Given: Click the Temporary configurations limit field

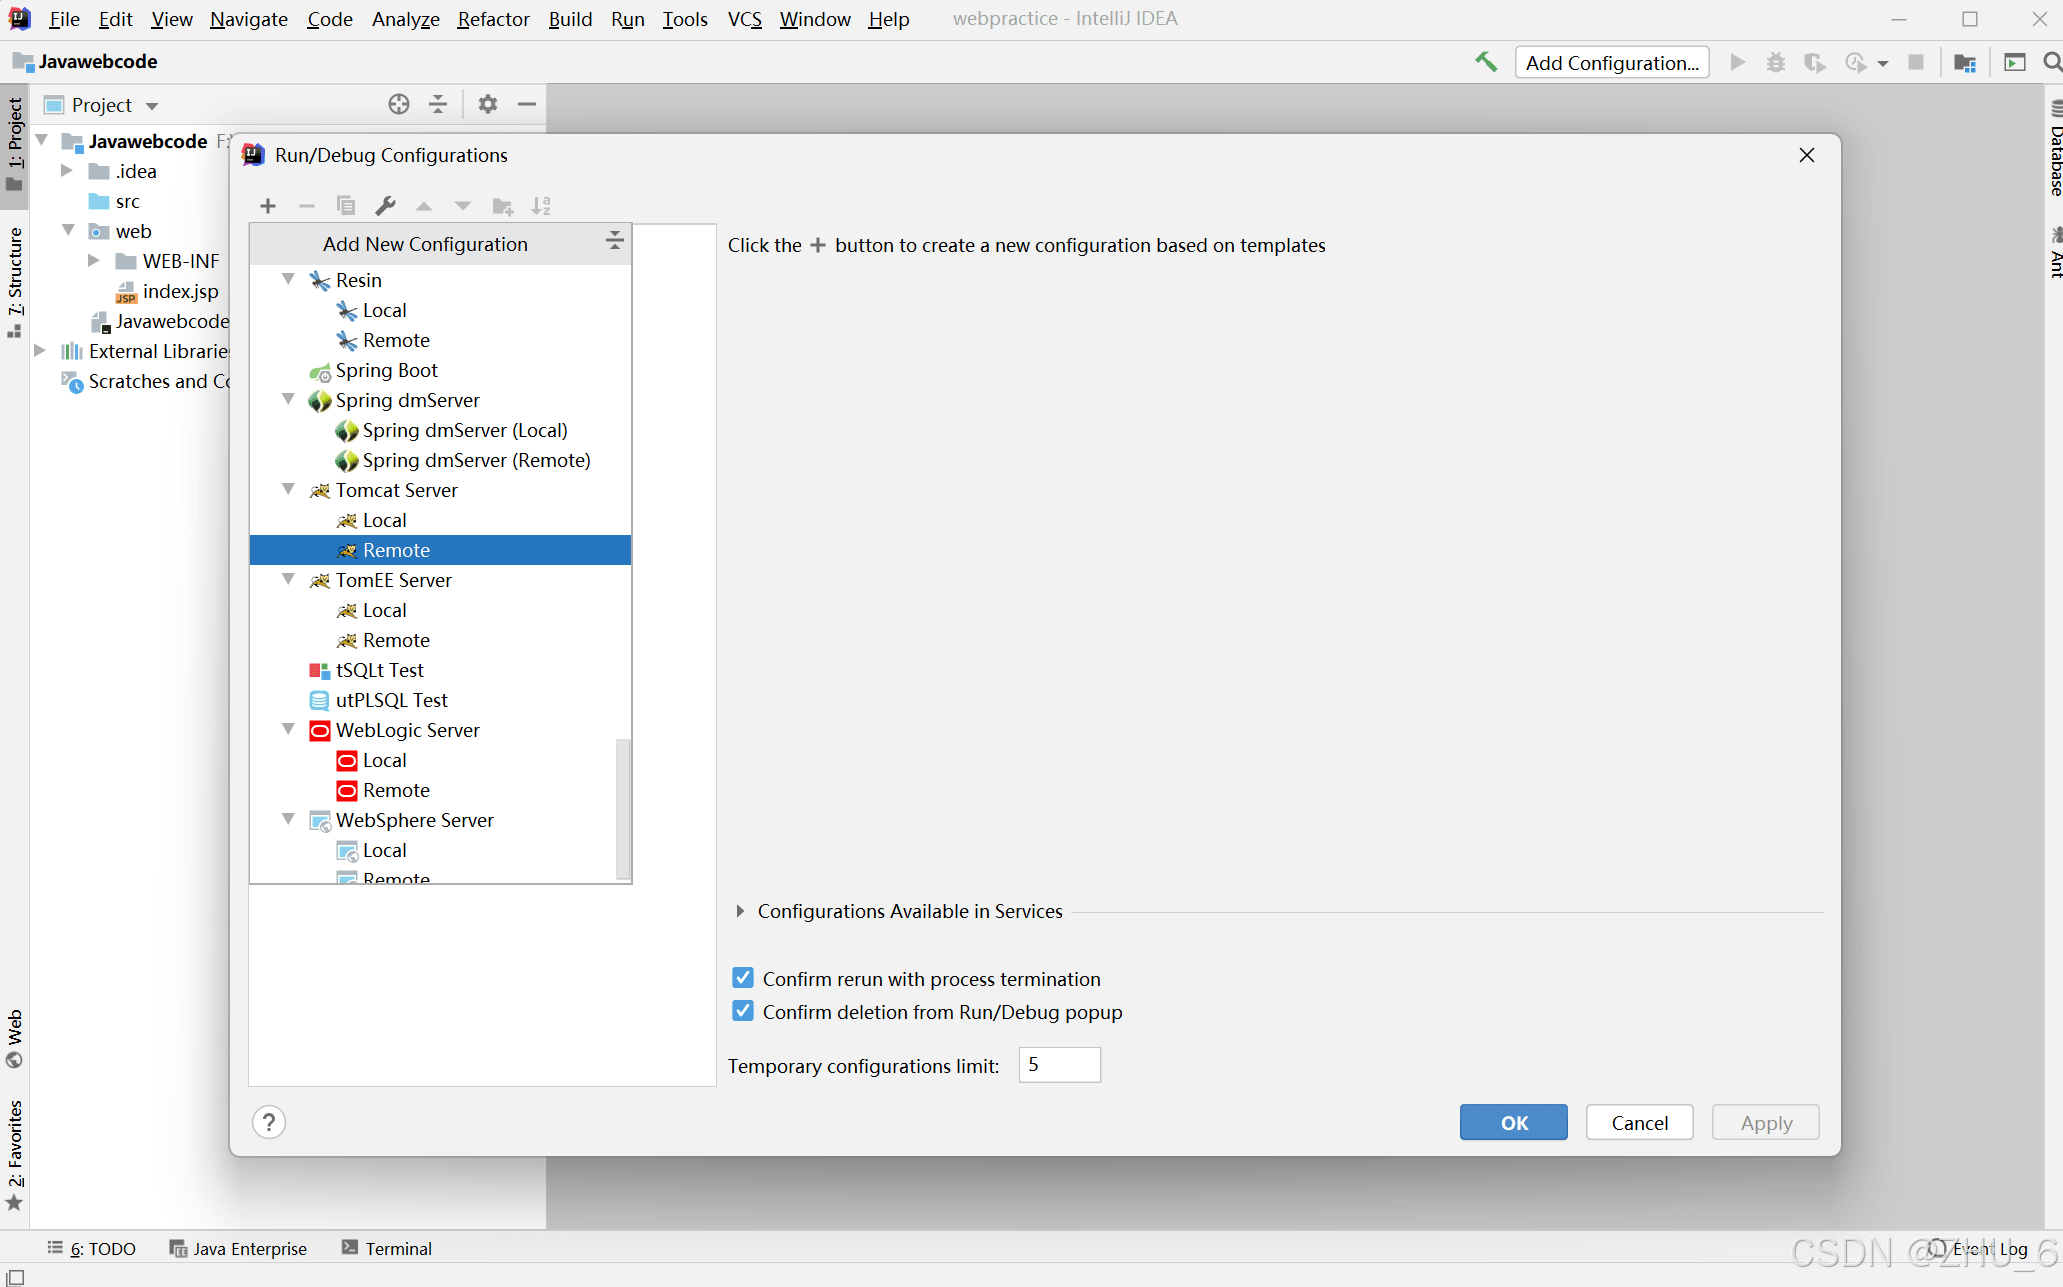Looking at the screenshot, I should 1059,1065.
